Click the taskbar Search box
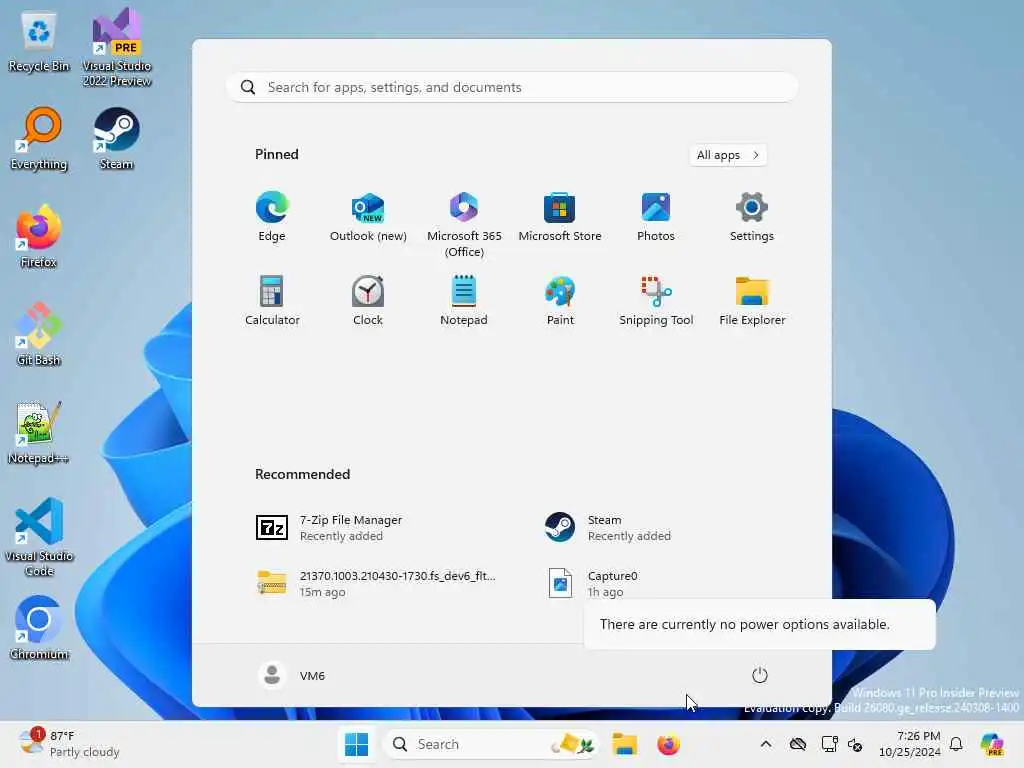The image size is (1024, 768). tap(491, 744)
